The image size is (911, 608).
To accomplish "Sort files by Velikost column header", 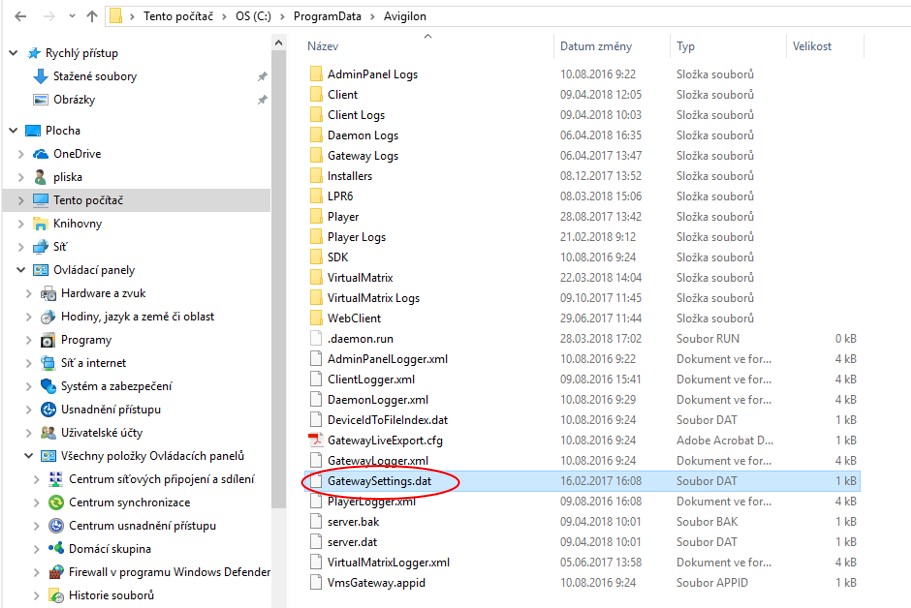I will click(x=812, y=46).
